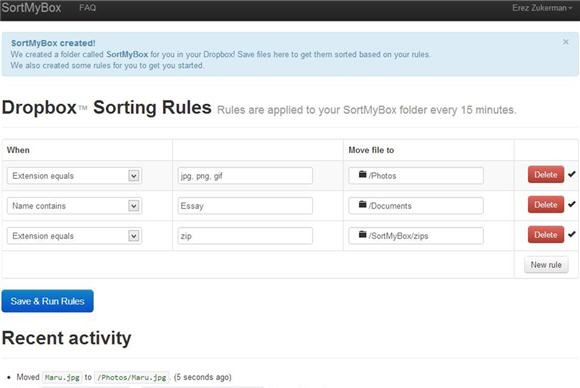This screenshot has height=388, width=580.
Task: Delete the Essay name rule
Action: 546,205
